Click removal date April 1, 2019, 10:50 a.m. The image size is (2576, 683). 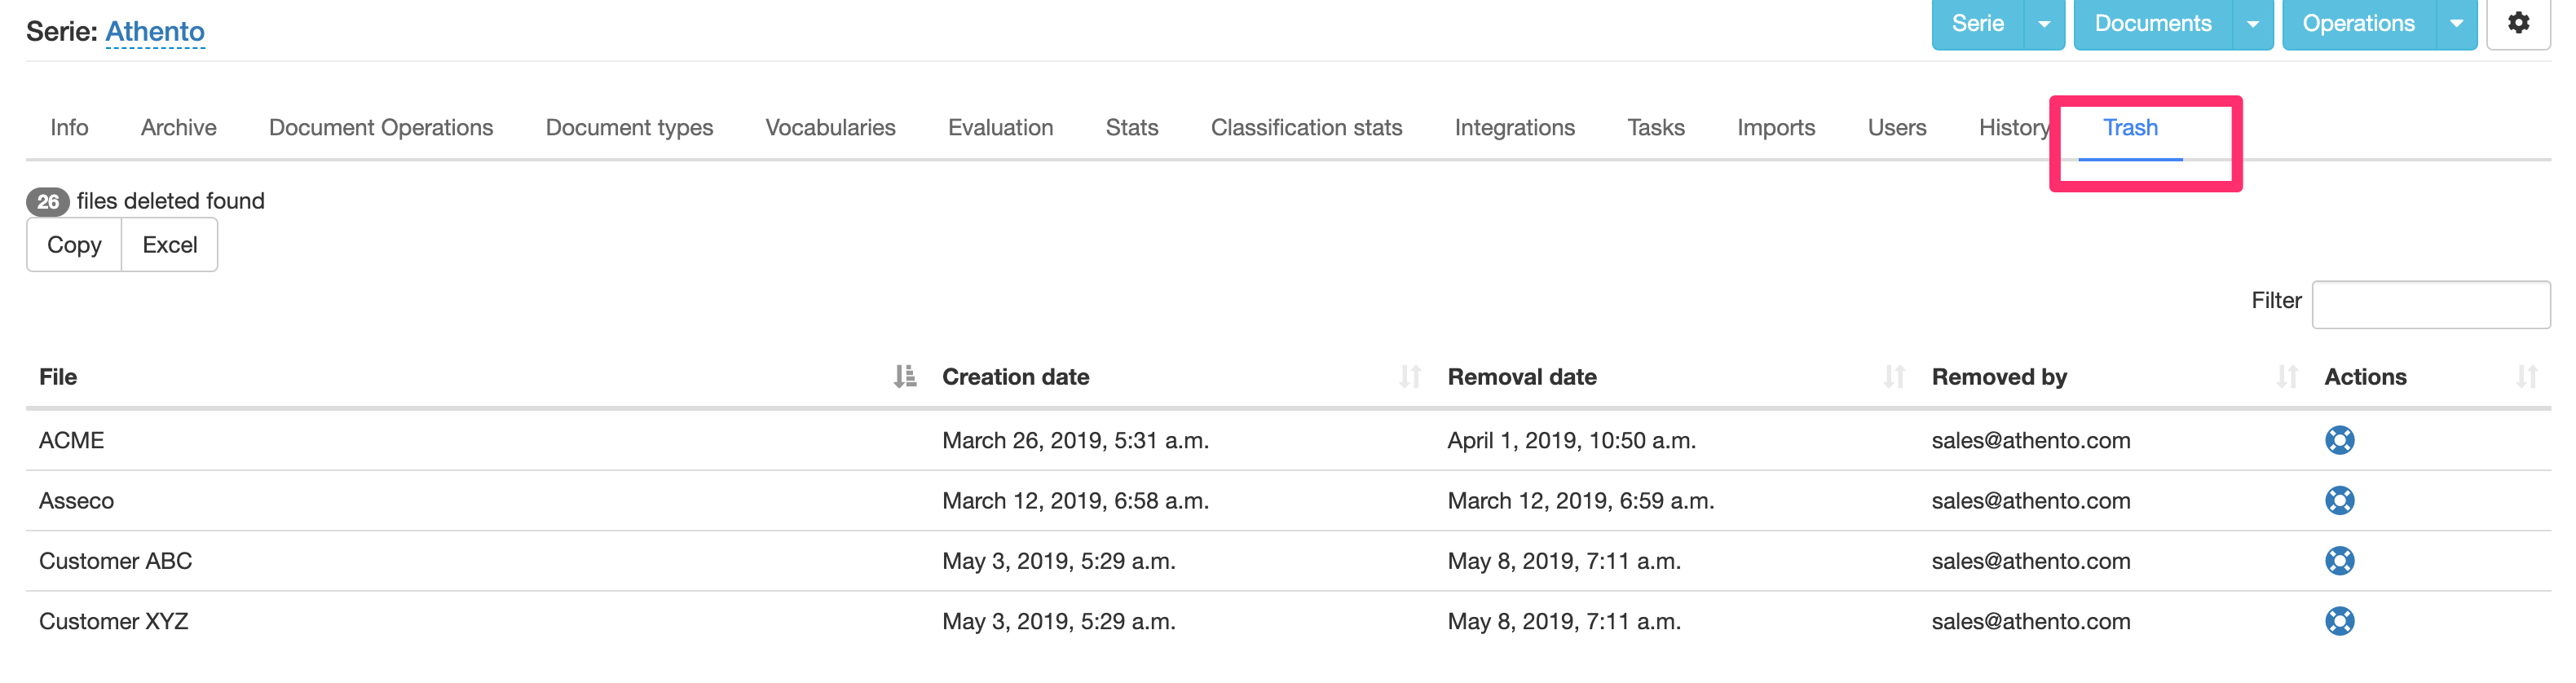[x=1571, y=440]
